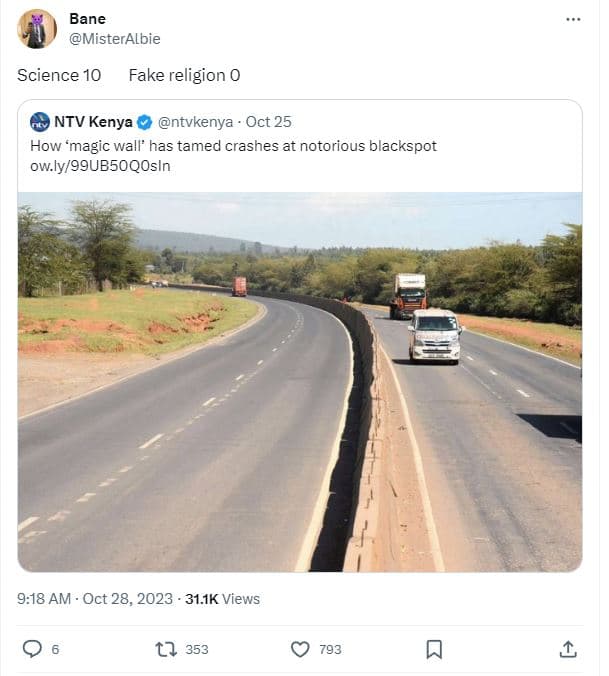Image resolution: width=609 pixels, height=676 pixels.
Task: Open the NTV Kenya account name
Action: [93, 122]
